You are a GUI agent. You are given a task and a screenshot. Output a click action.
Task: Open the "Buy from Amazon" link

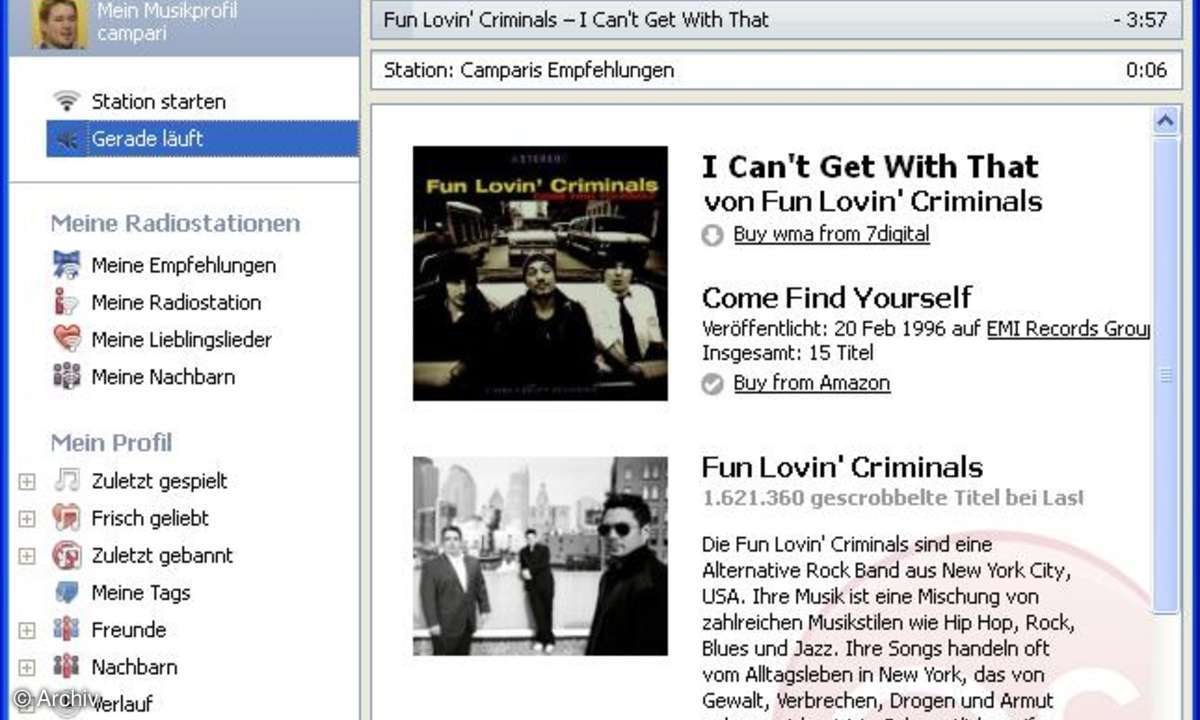pos(811,383)
